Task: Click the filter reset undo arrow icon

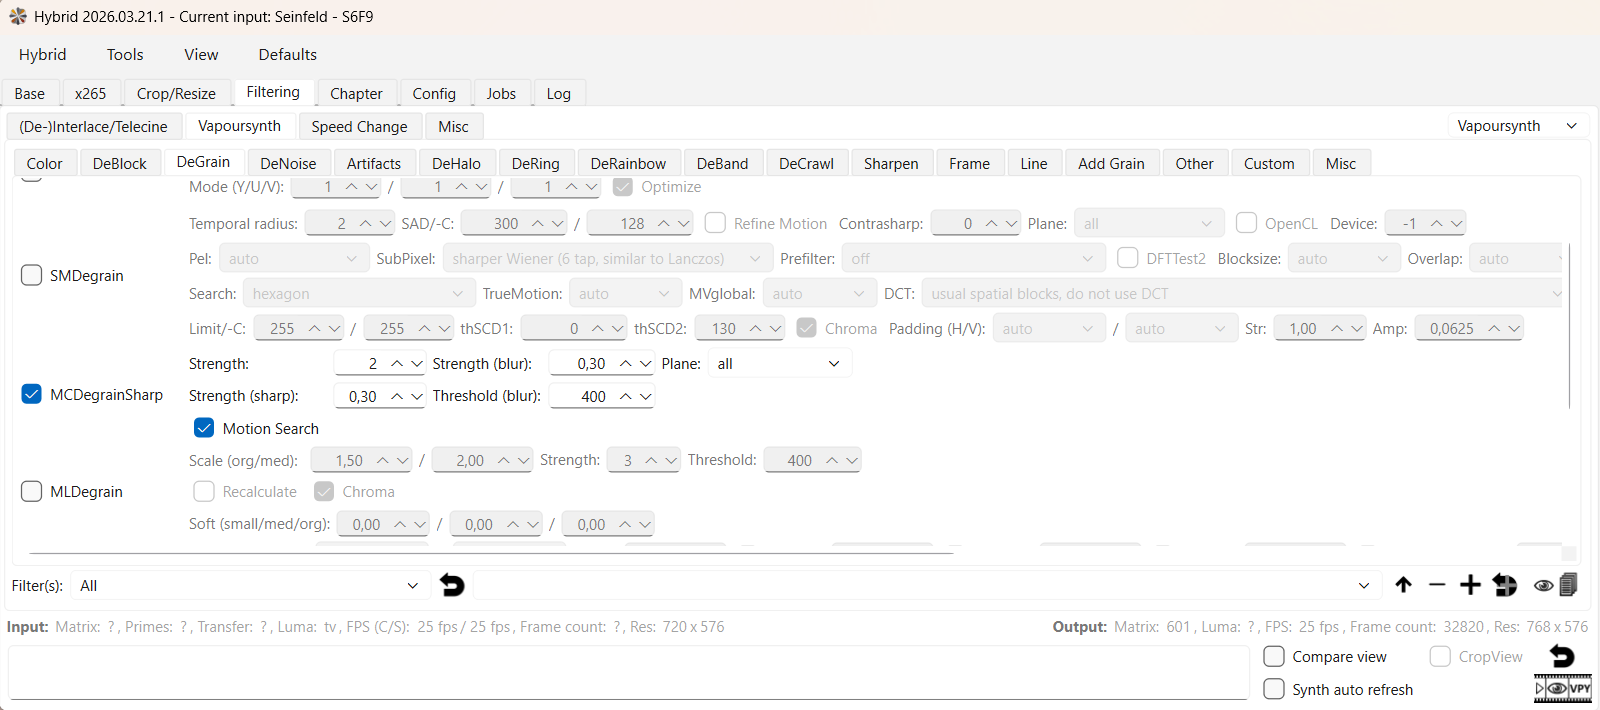Action: (x=452, y=585)
